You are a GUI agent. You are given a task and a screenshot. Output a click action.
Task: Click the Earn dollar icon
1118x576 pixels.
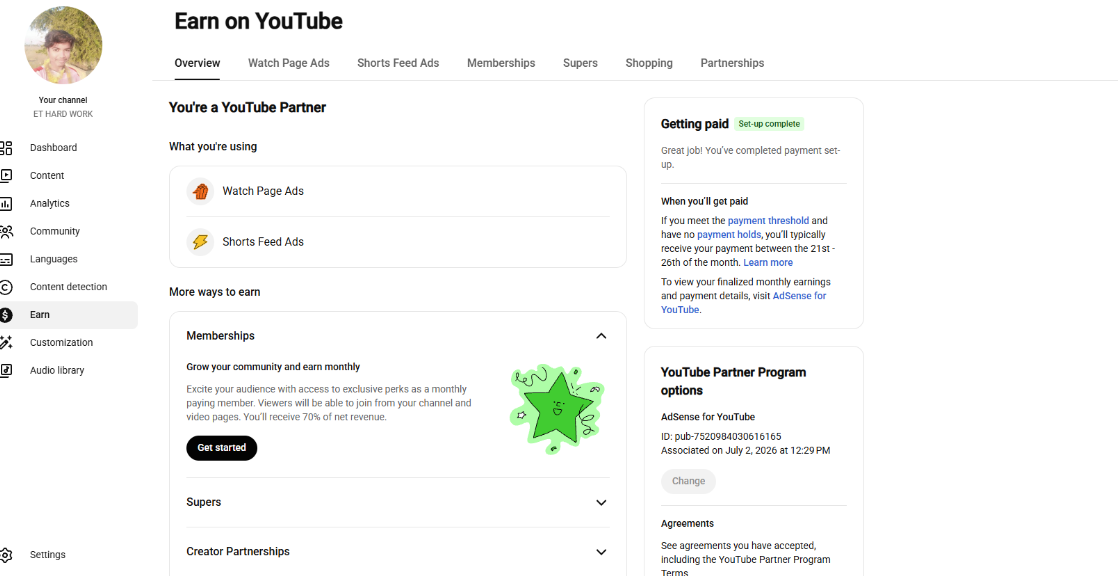[6, 314]
